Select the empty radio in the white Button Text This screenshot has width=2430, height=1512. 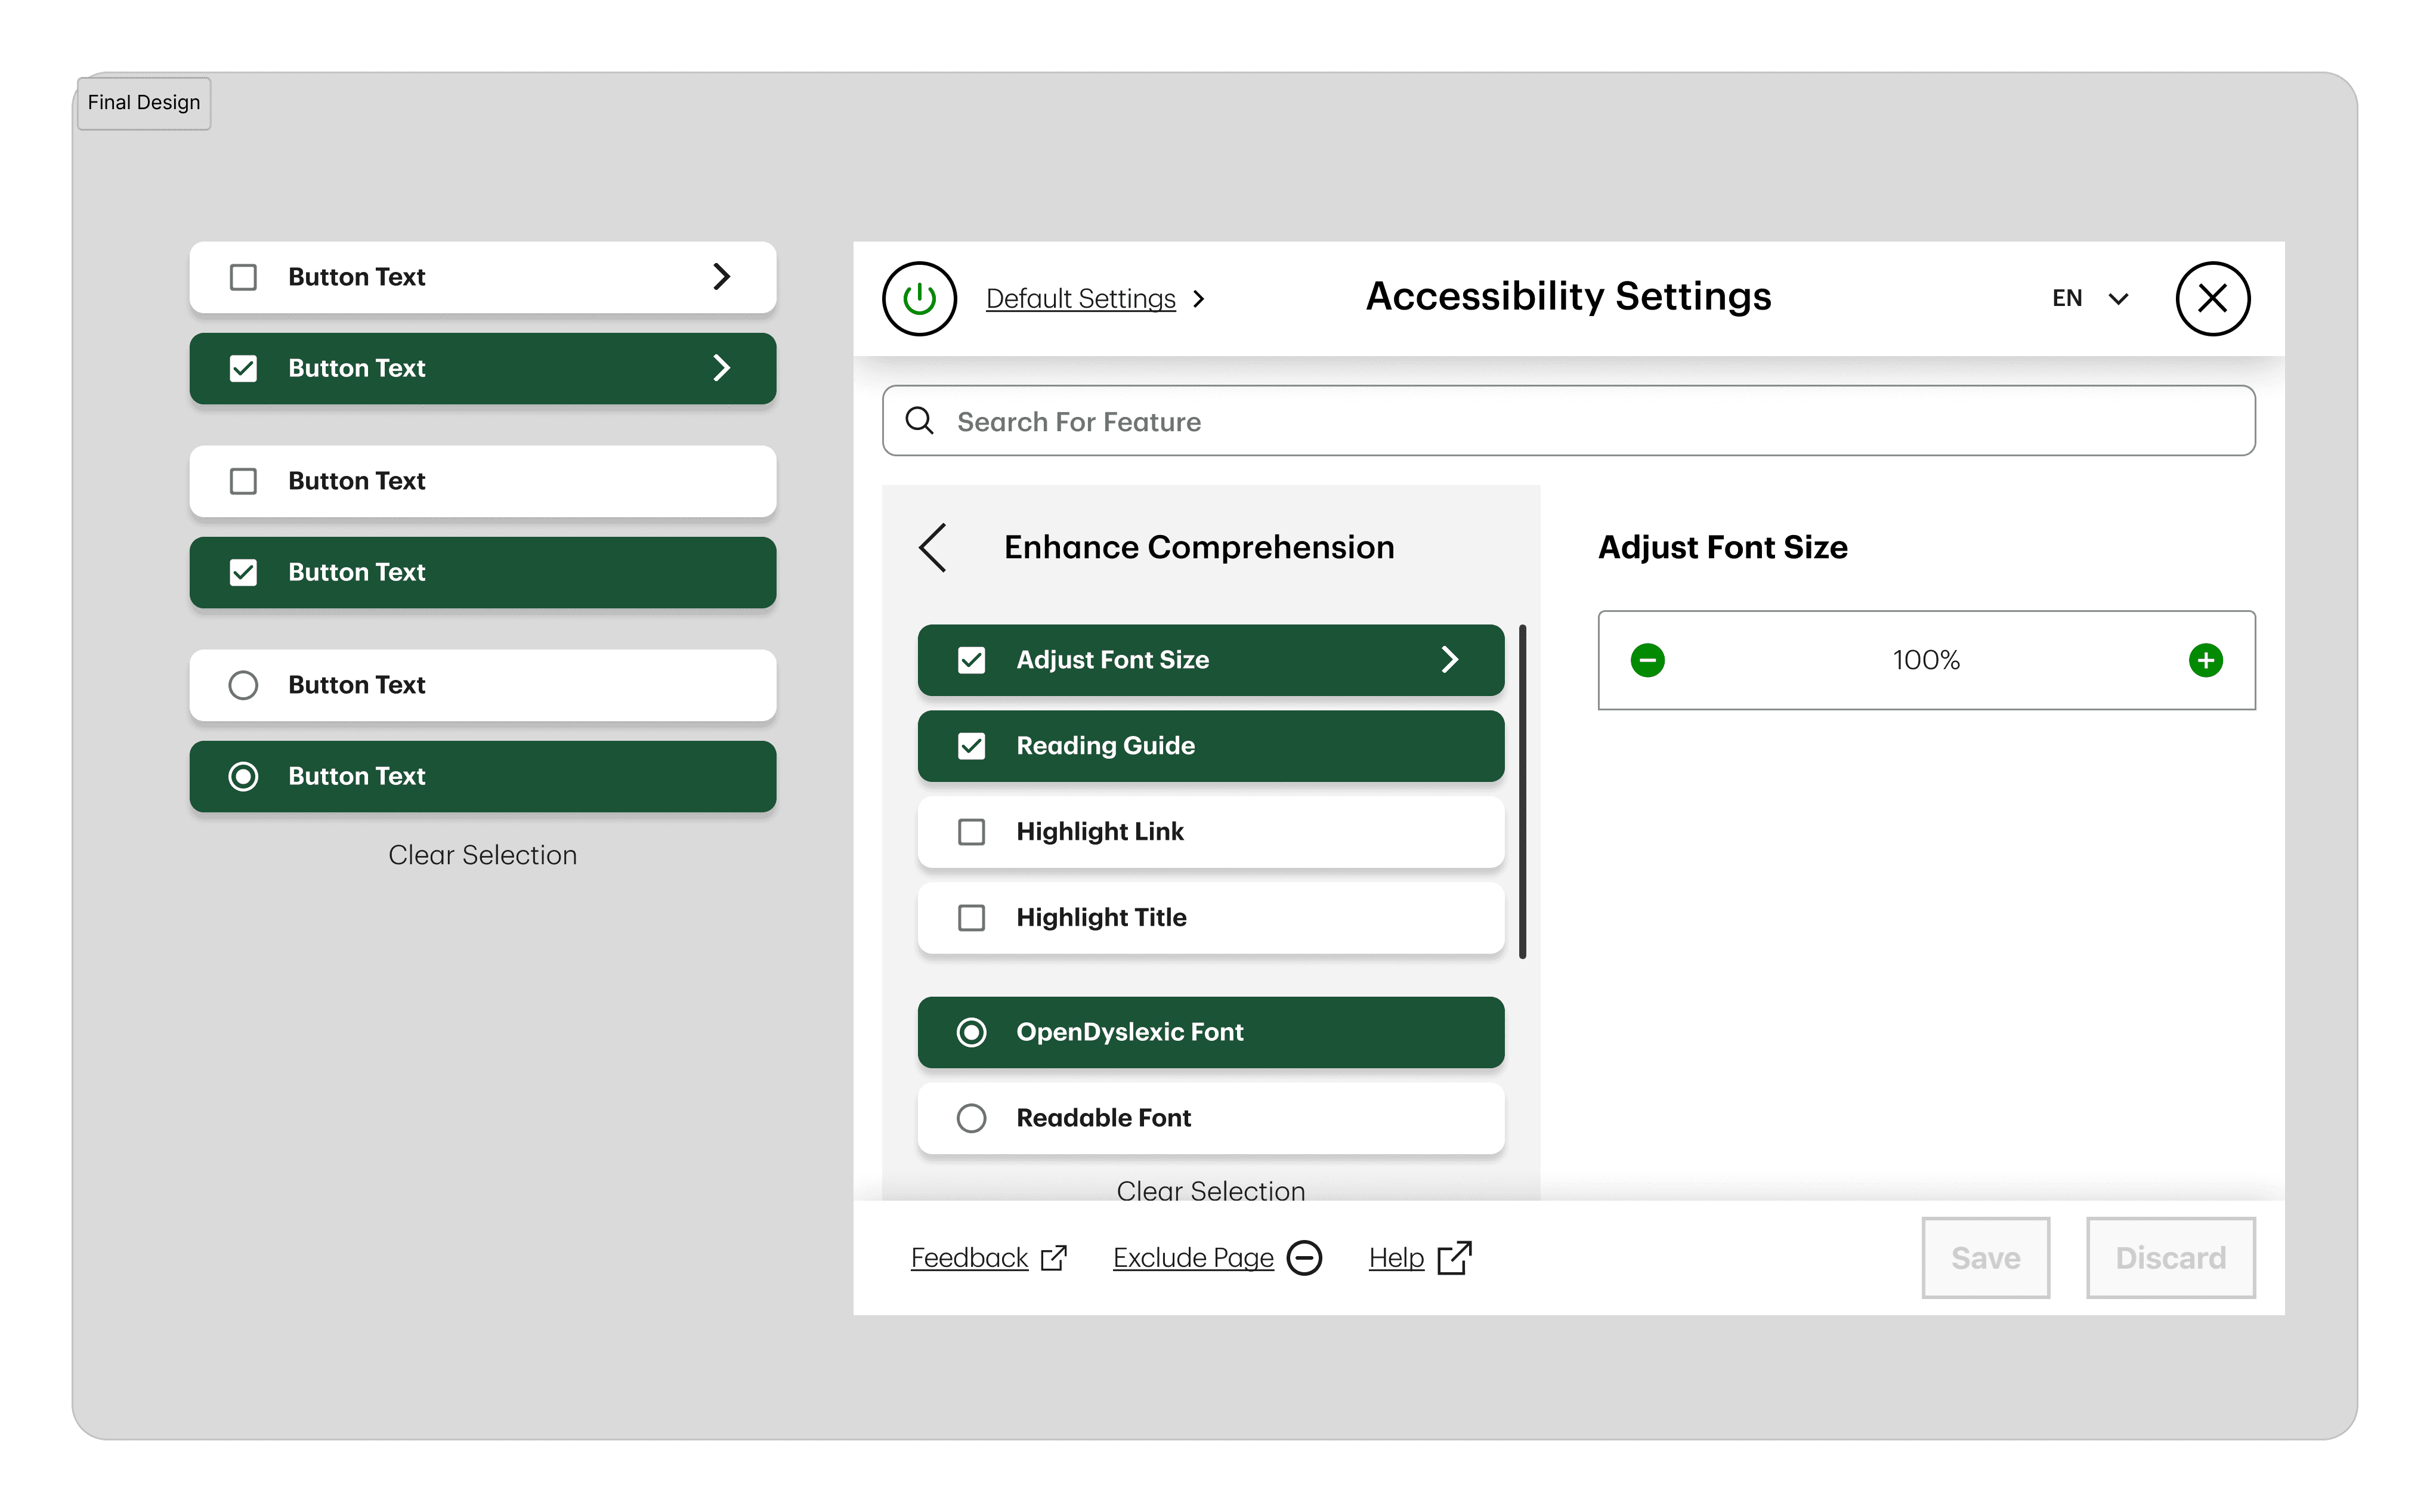(x=243, y=685)
